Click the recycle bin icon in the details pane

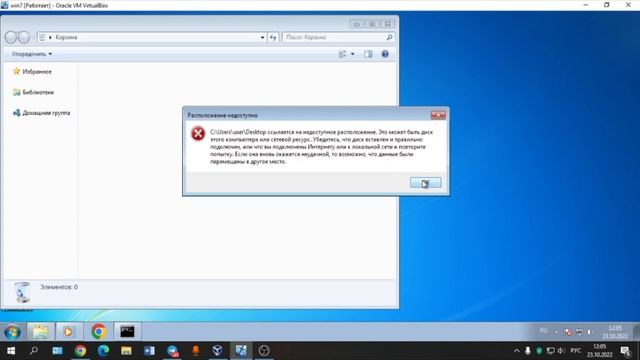tap(22, 292)
